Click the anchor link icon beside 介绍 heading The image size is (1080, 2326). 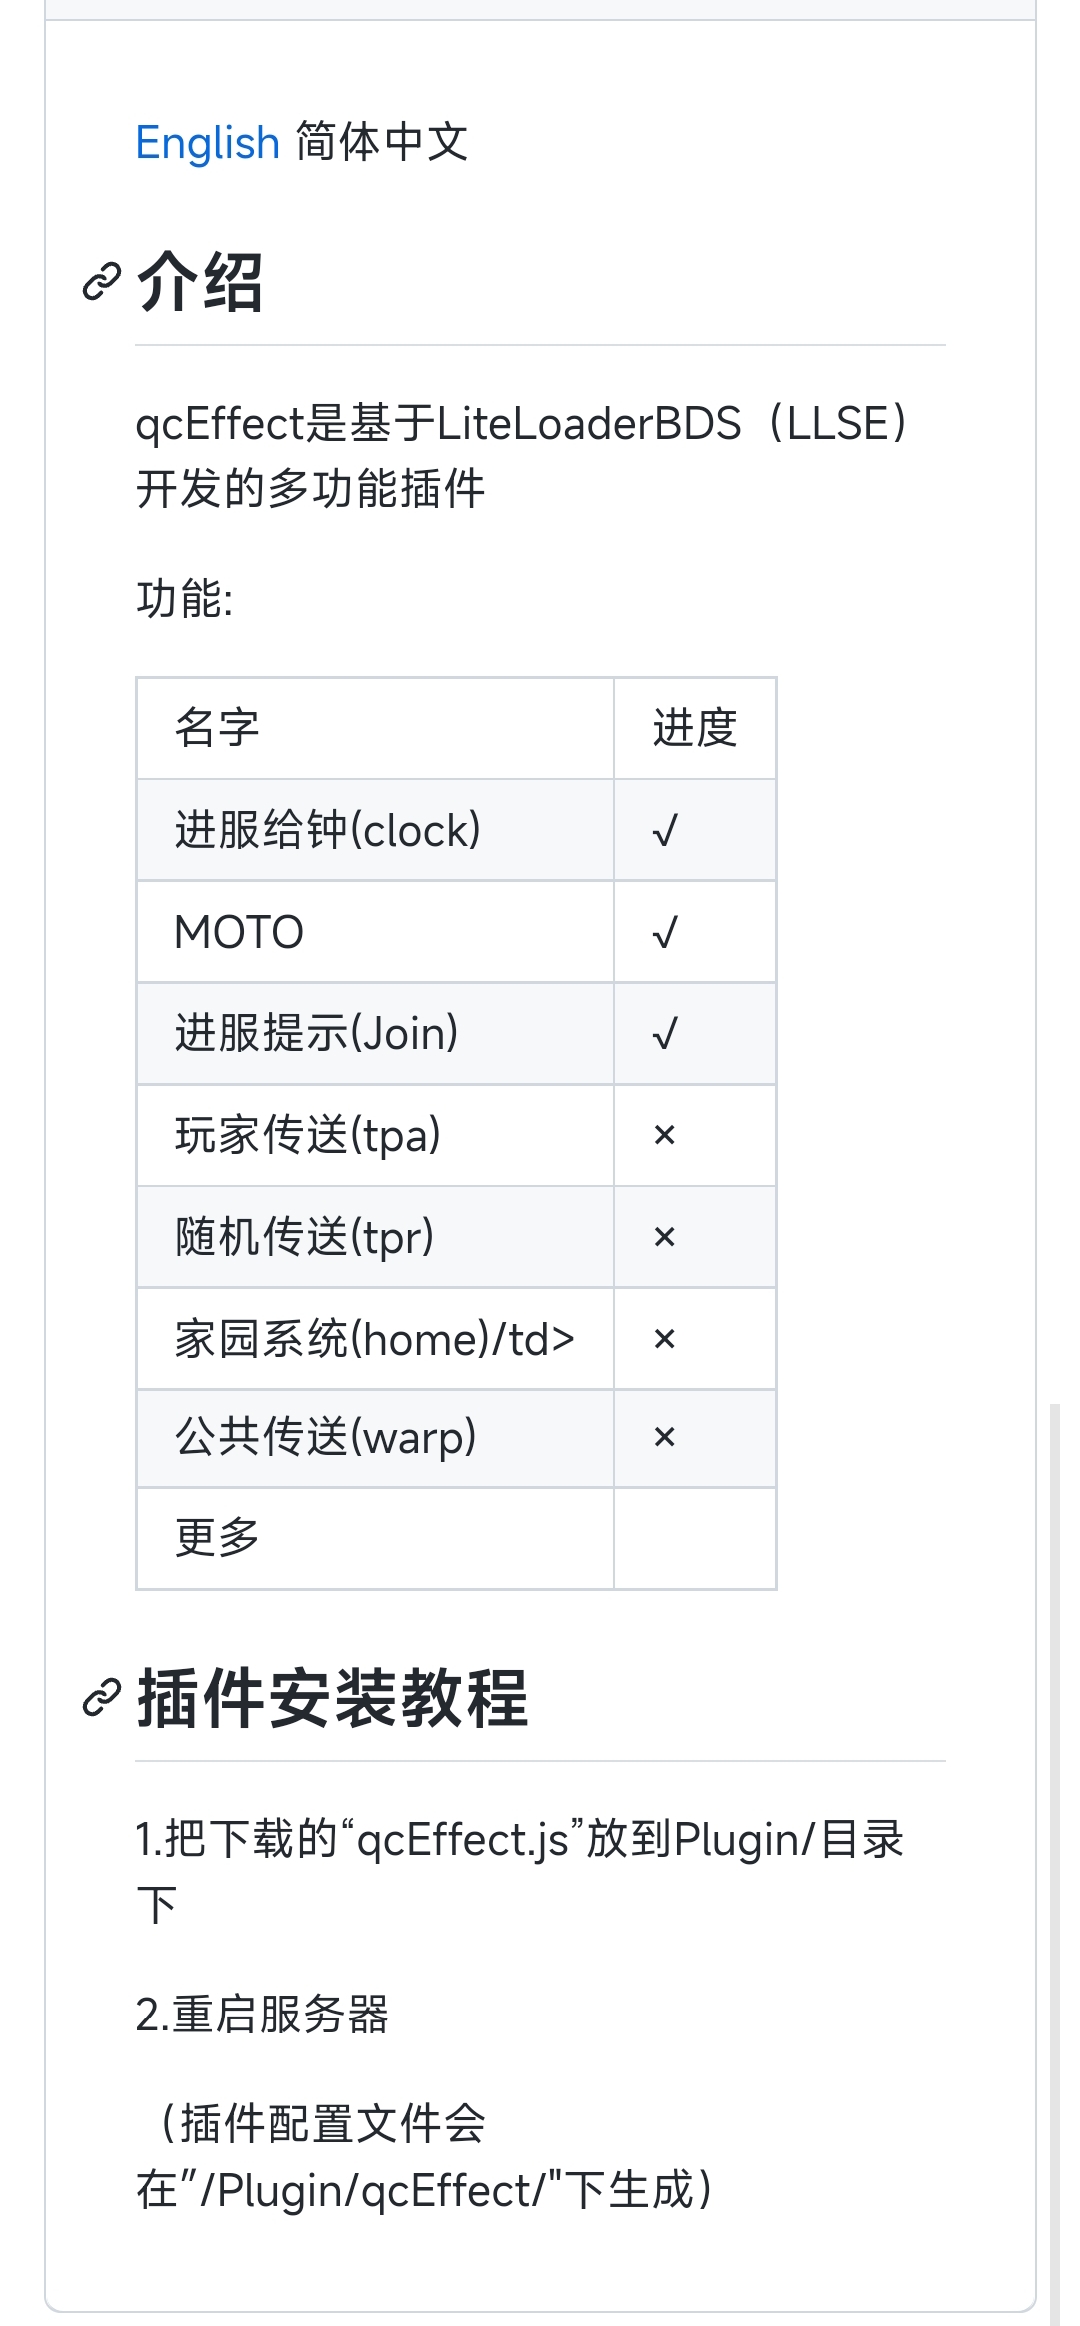click(101, 282)
